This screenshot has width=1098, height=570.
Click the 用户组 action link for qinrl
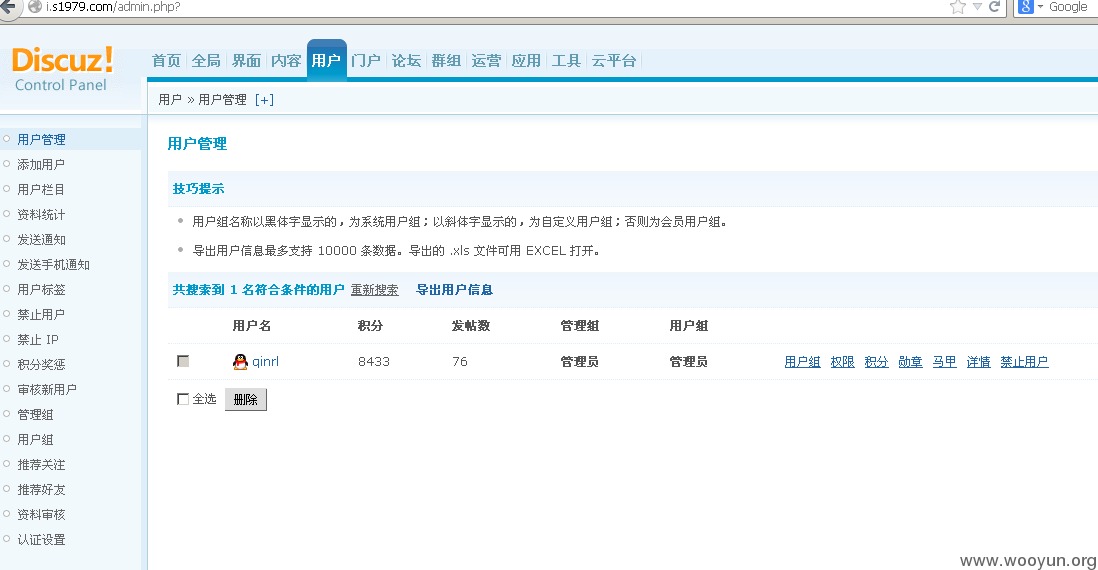pos(802,362)
